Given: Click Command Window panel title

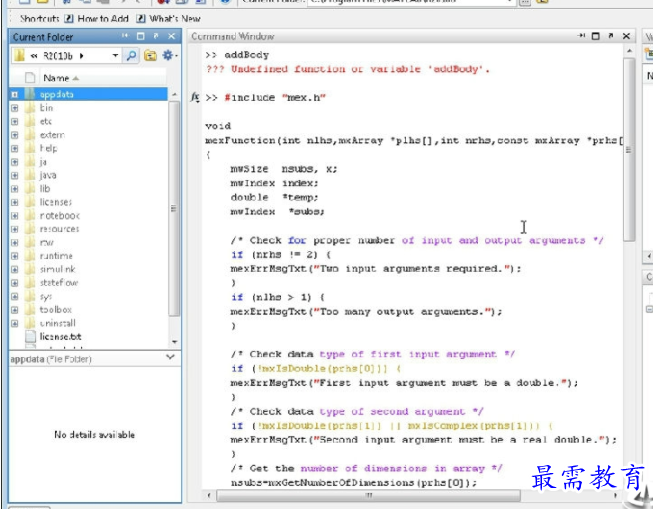Looking at the screenshot, I should (x=233, y=36).
